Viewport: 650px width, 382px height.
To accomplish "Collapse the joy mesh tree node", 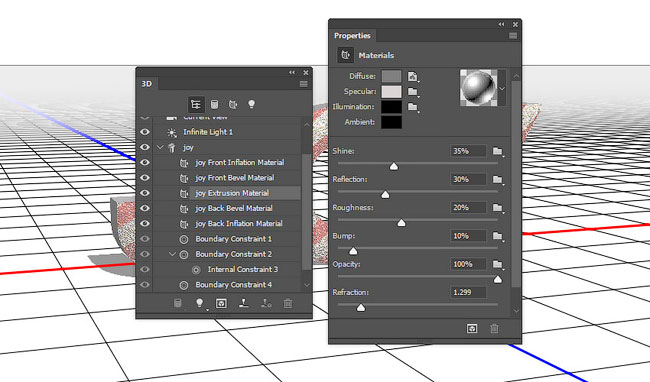I will pos(160,147).
